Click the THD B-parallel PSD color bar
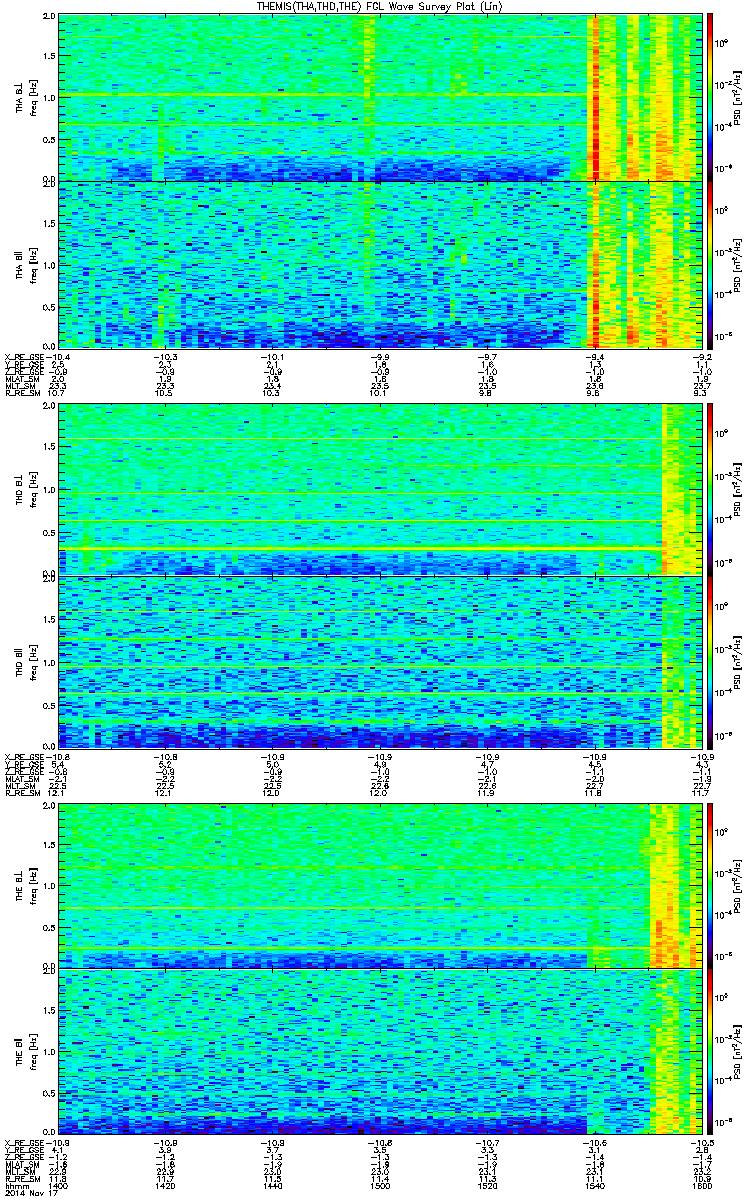Viewport: 750px width, 1200px height. 711,662
